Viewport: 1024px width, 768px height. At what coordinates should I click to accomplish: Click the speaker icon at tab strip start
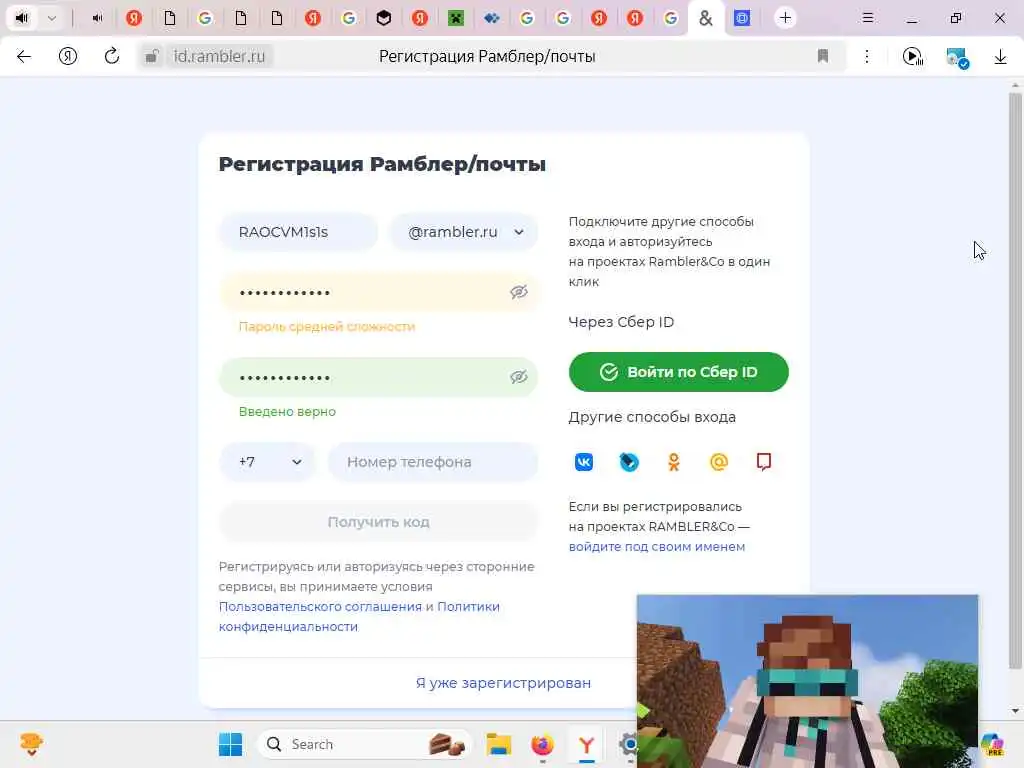pyautogui.click(x=22, y=18)
